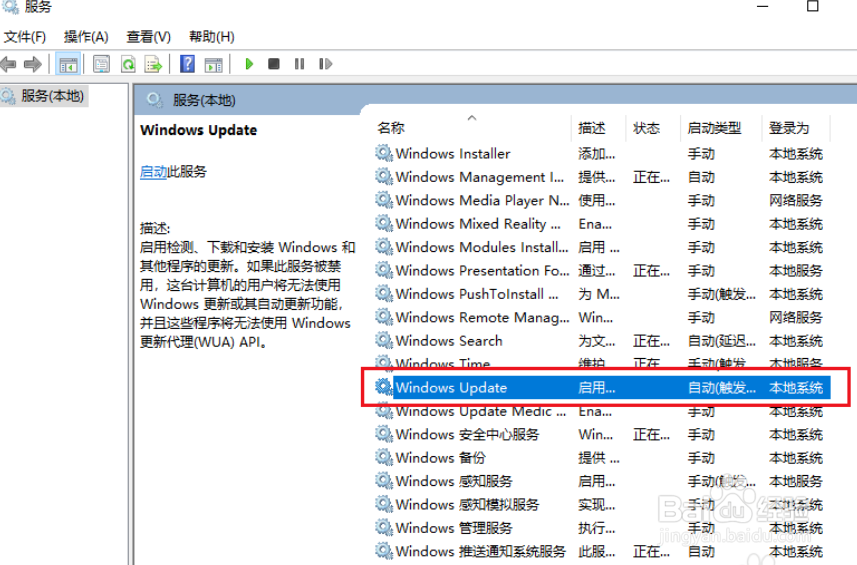Select Windows 安全中心服务 row
857x565 pixels.
pyautogui.click(x=602, y=435)
